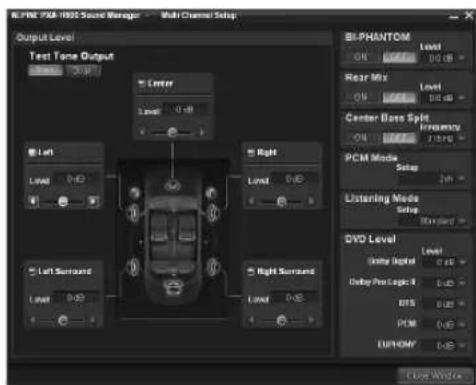Click the Left channel speaker icon
Screen dimensions: 476x385
[x=32, y=152]
